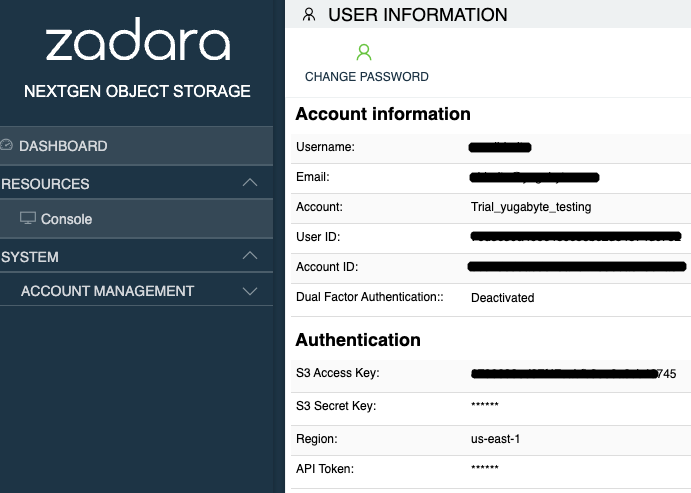Click the masked S3 Secret Key value
The image size is (691, 493).
(x=485, y=405)
